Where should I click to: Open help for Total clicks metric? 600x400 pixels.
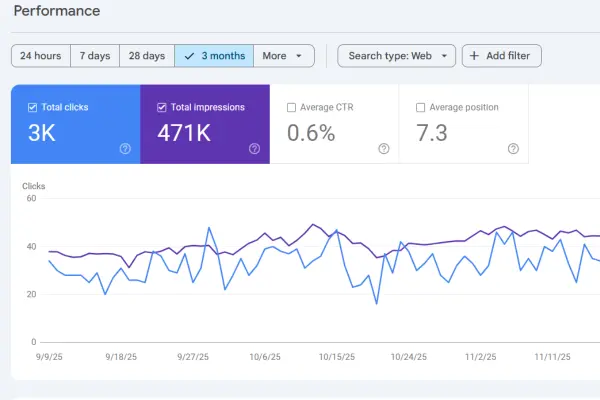(125, 149)
